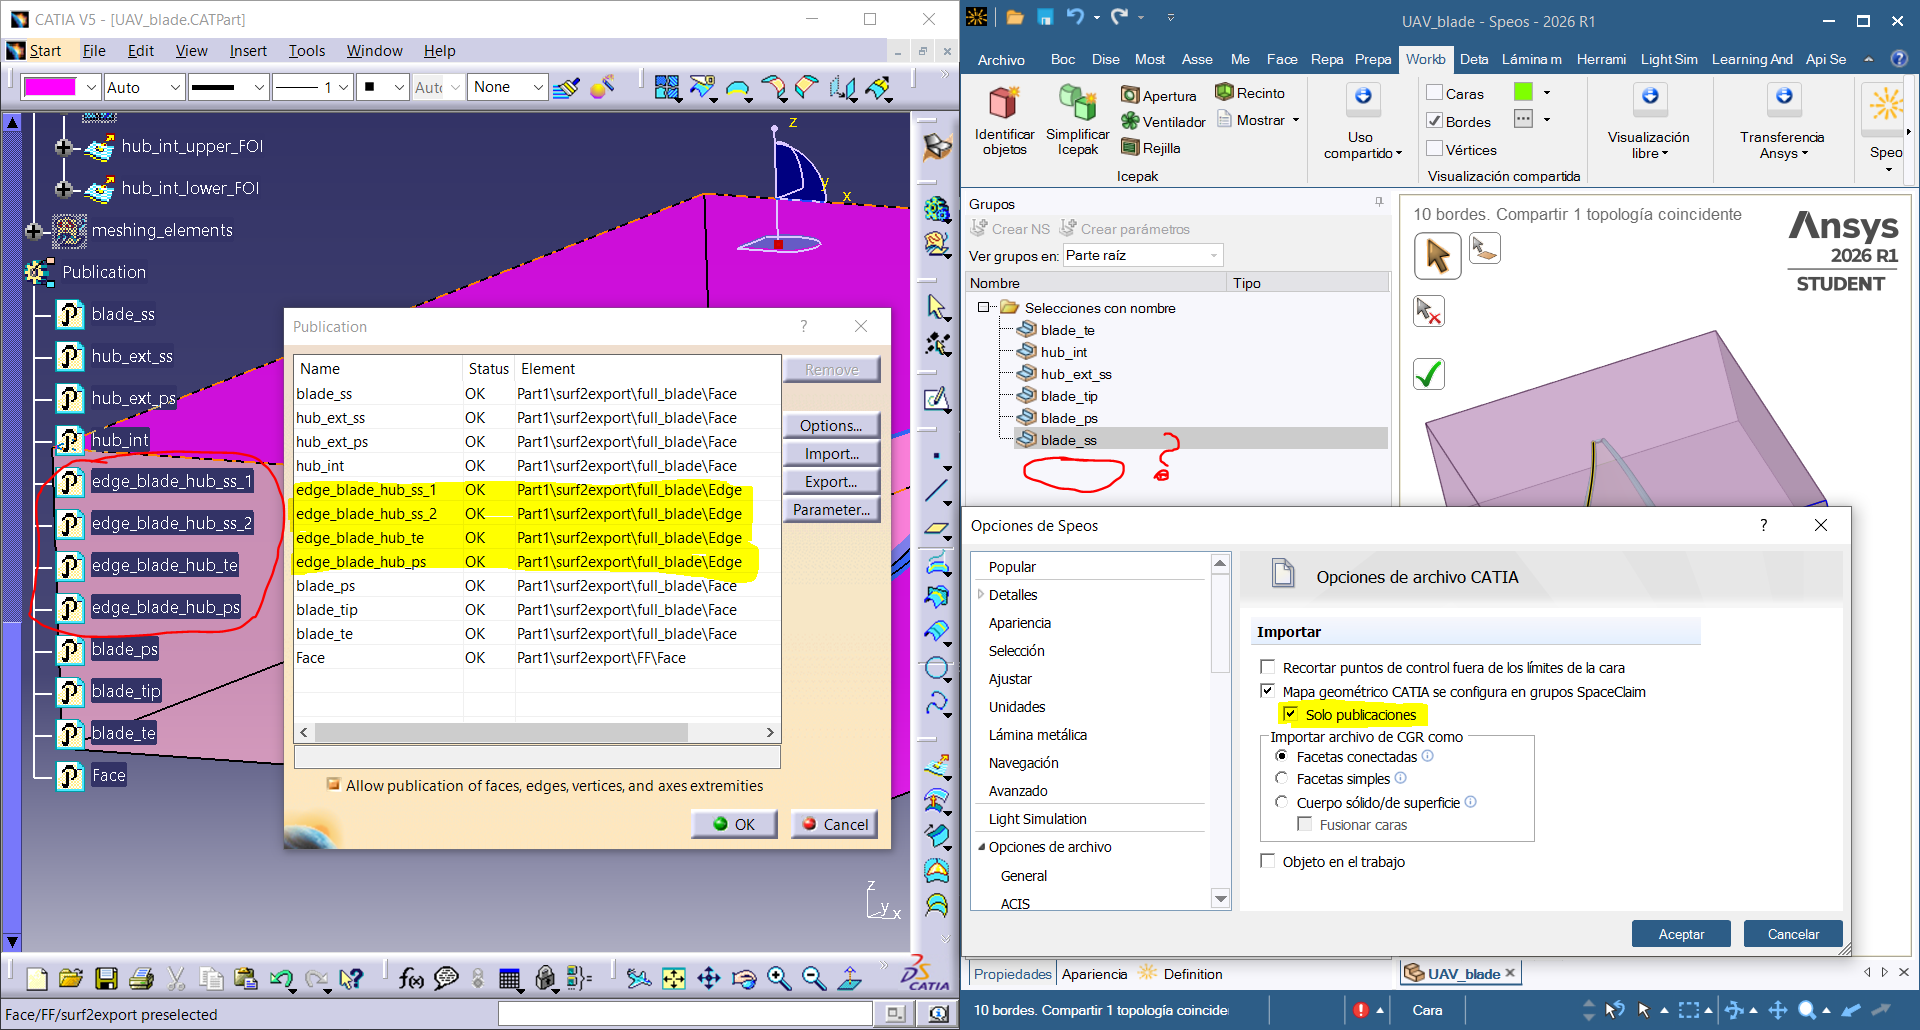Click the Simplificar Icepak icon
Viewport: 1920px width, 1030px height.
point(1077,104)
